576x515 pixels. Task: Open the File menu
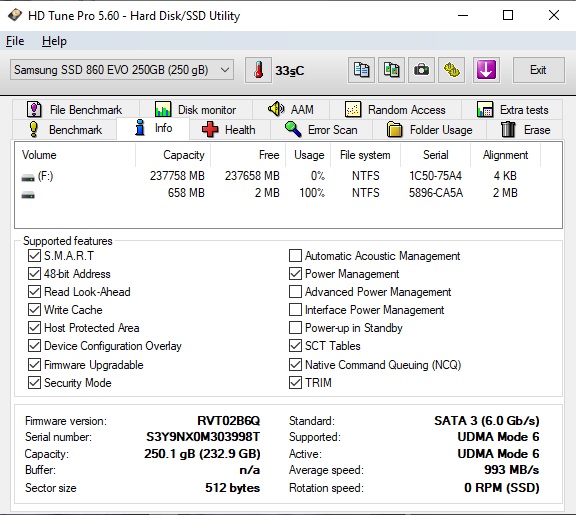15,41
